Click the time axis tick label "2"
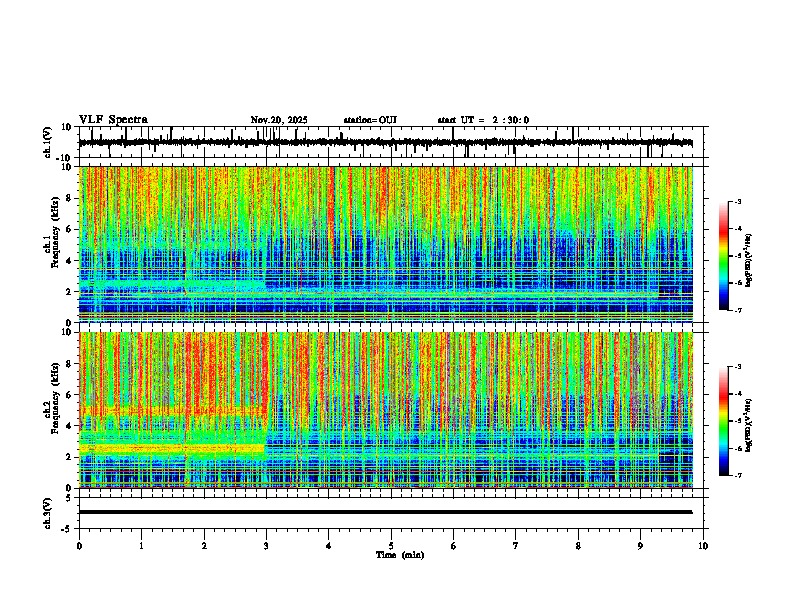 [x=204, y=546]
